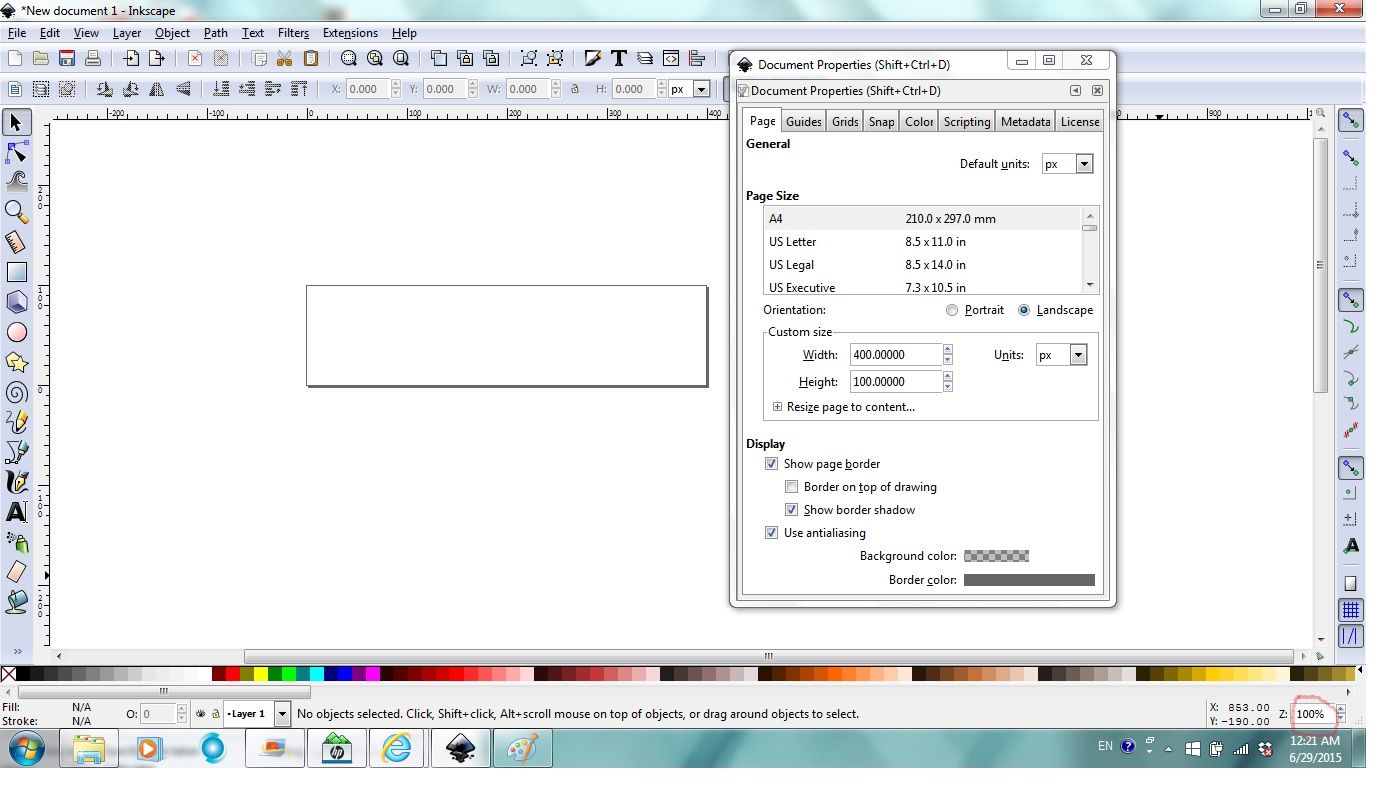1384x788 pixels.
Task: Select the Text tool in toolbox
Action: (x=17, y=512)
